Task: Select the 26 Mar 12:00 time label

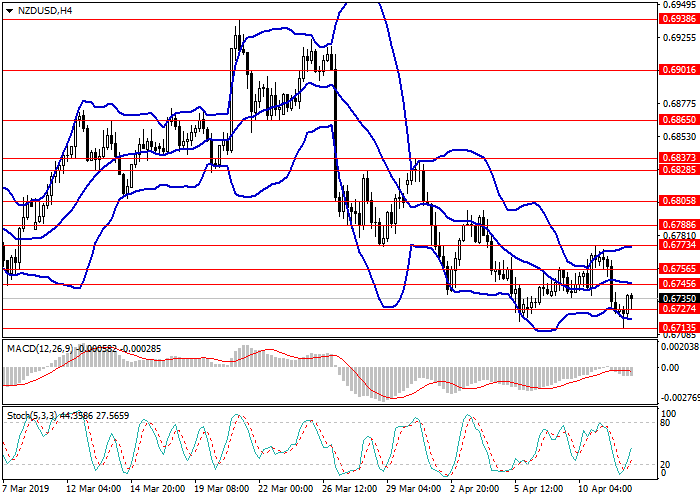Action: (x=349, y=490)
